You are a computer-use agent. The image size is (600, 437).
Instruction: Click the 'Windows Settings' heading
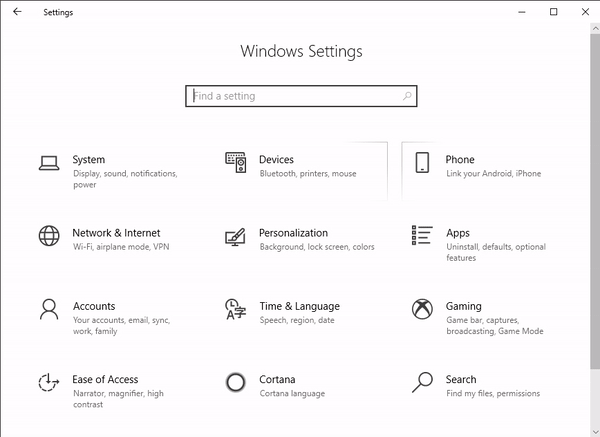click(301, 51)
